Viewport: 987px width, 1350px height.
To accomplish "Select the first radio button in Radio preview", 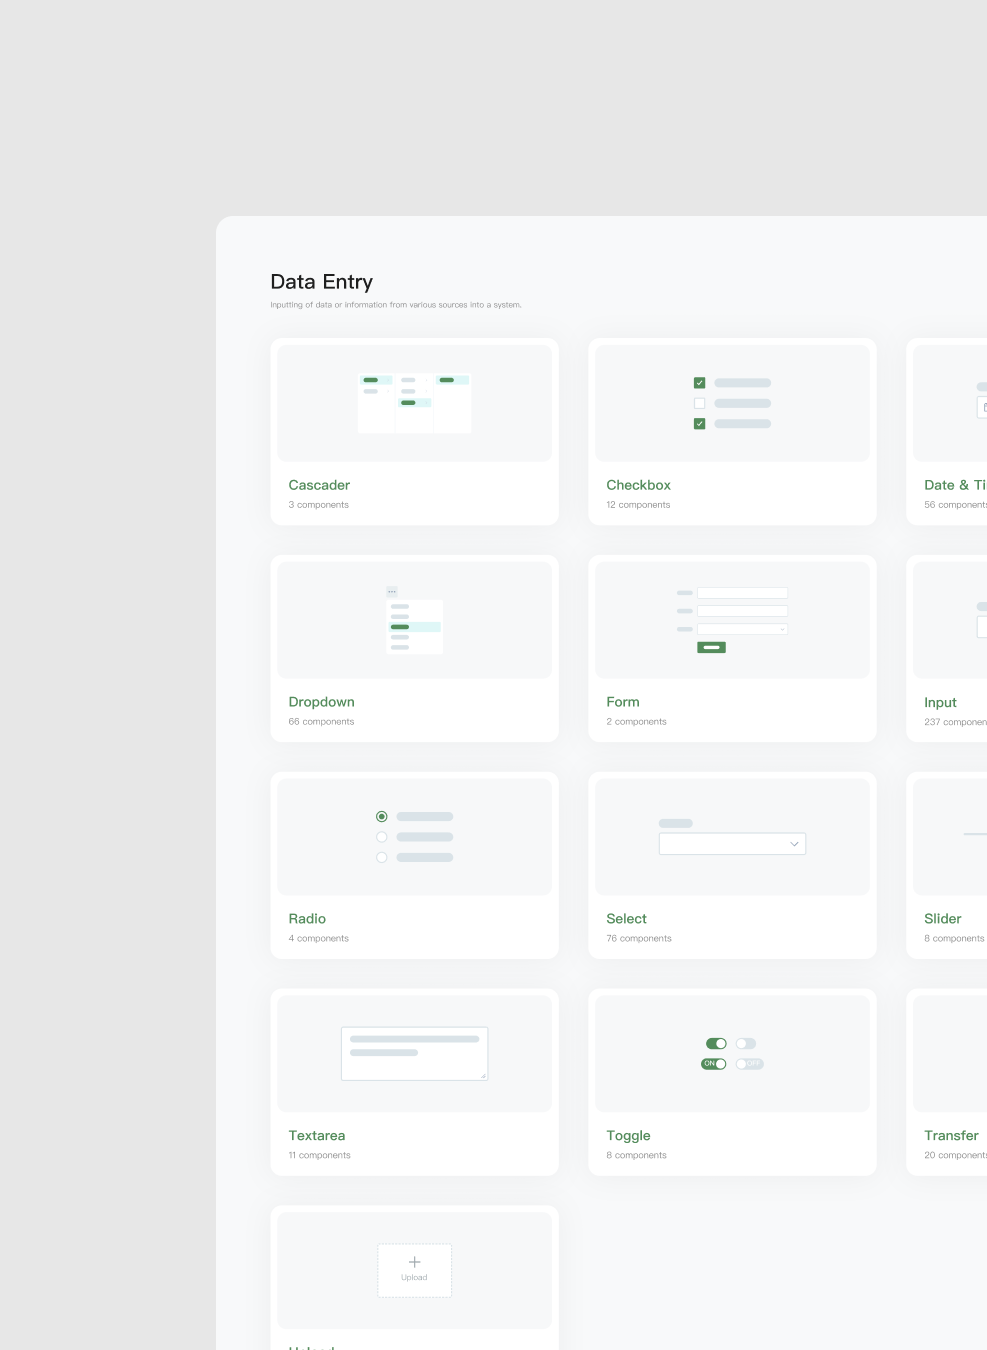I will click(x=381, y=817).
